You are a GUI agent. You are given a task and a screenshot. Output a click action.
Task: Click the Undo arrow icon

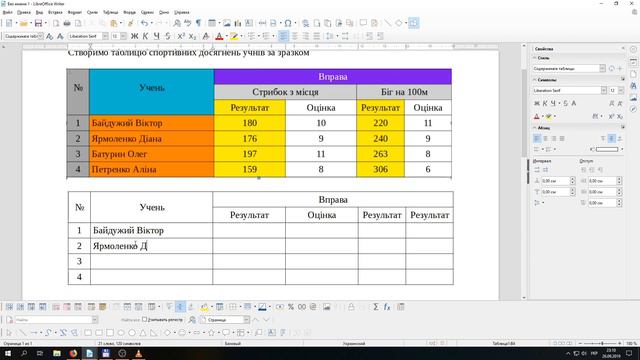click(144, 23)
